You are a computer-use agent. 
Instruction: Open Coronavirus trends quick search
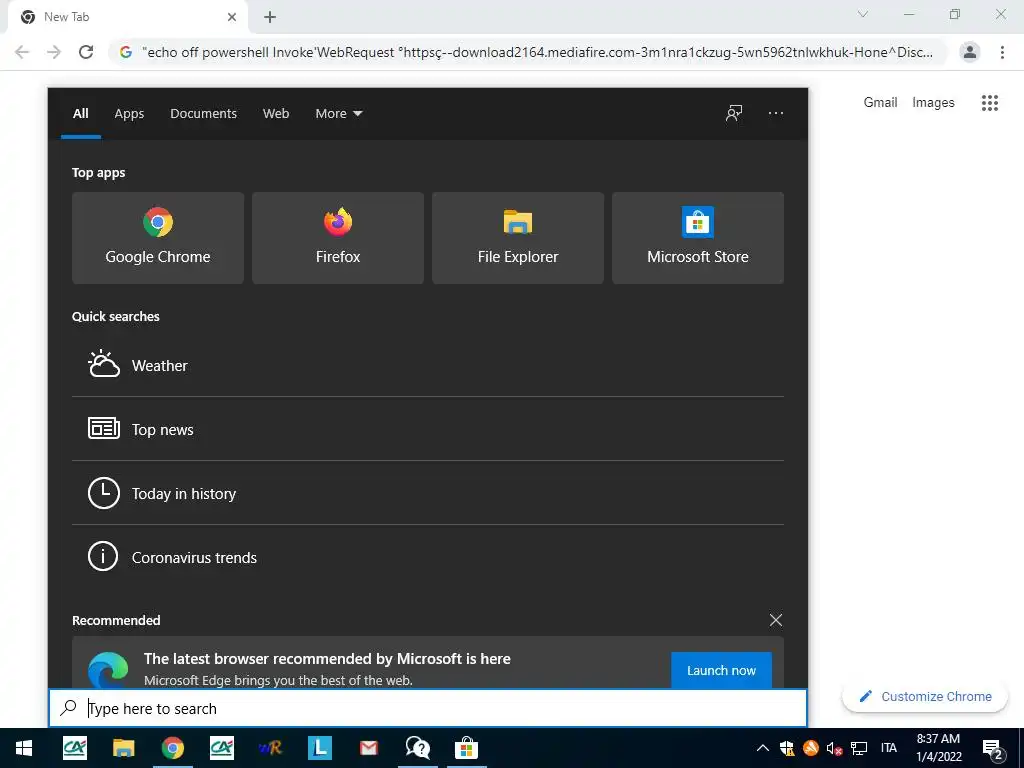428,557
